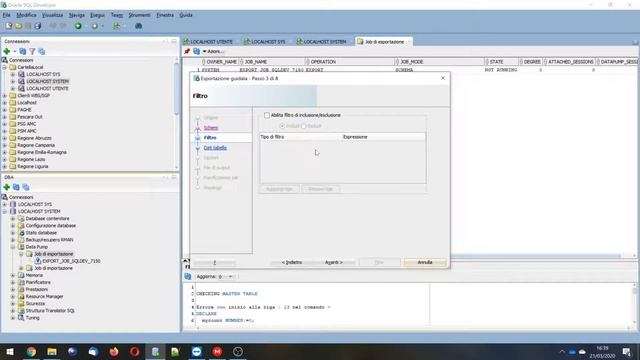
Task: Click Connessioni panel vertical scrollbar
Action: click(x=176, y=88)
